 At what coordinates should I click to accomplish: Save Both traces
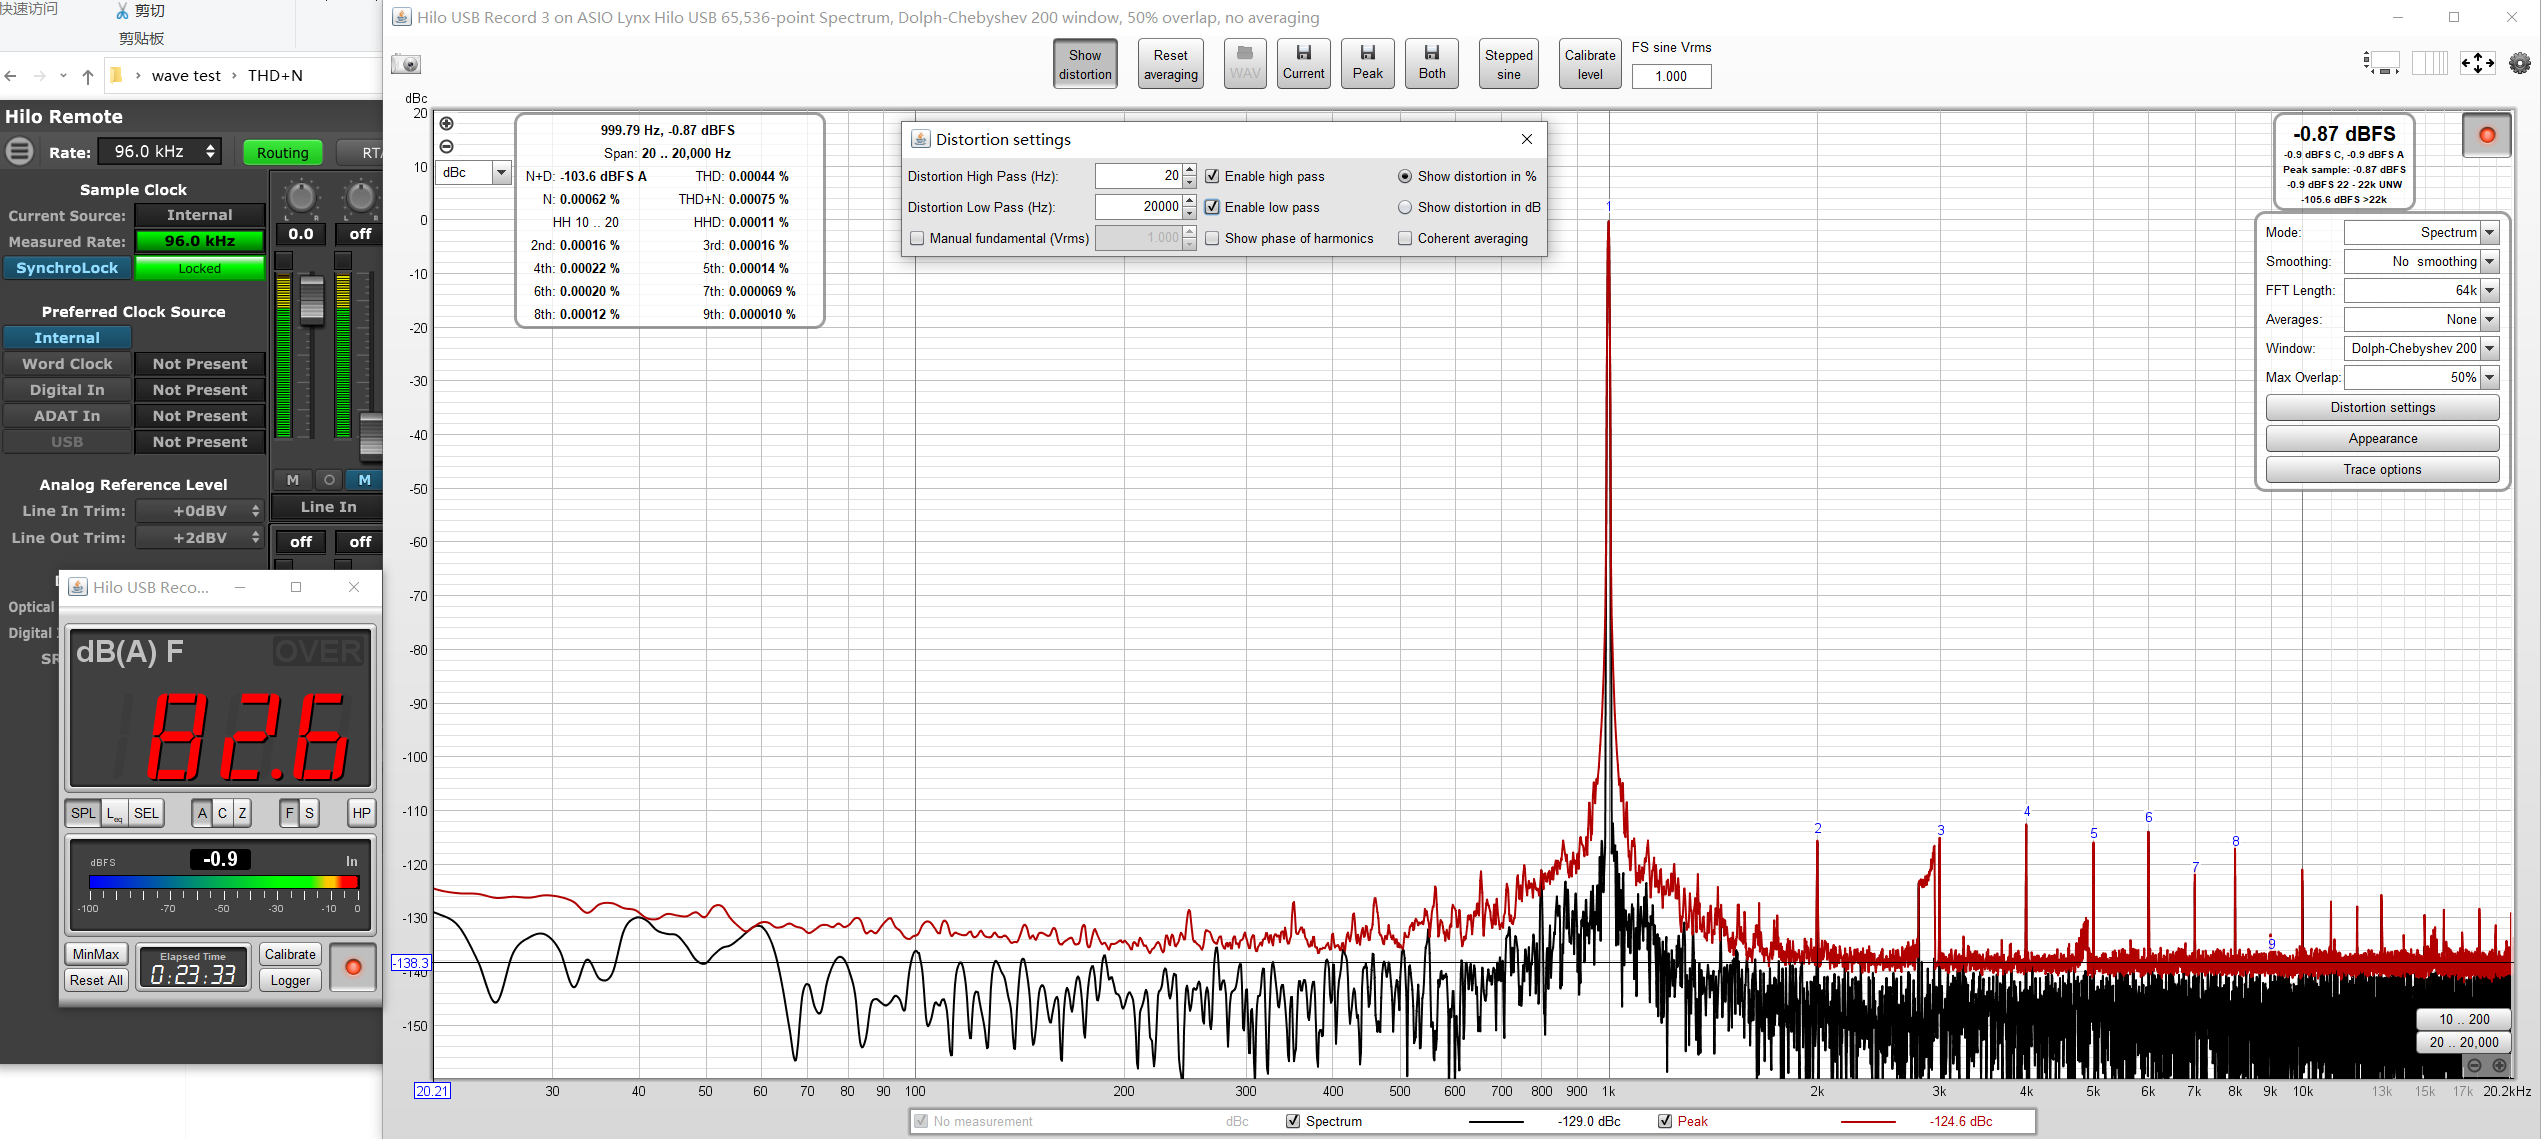(1431, 64)
